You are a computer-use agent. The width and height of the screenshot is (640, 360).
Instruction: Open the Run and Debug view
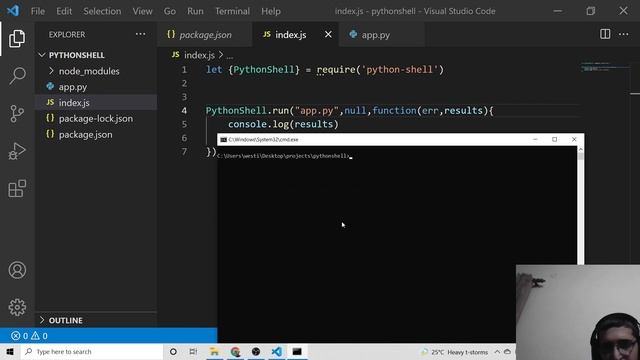pyautogui.click(x=17, y=151)
